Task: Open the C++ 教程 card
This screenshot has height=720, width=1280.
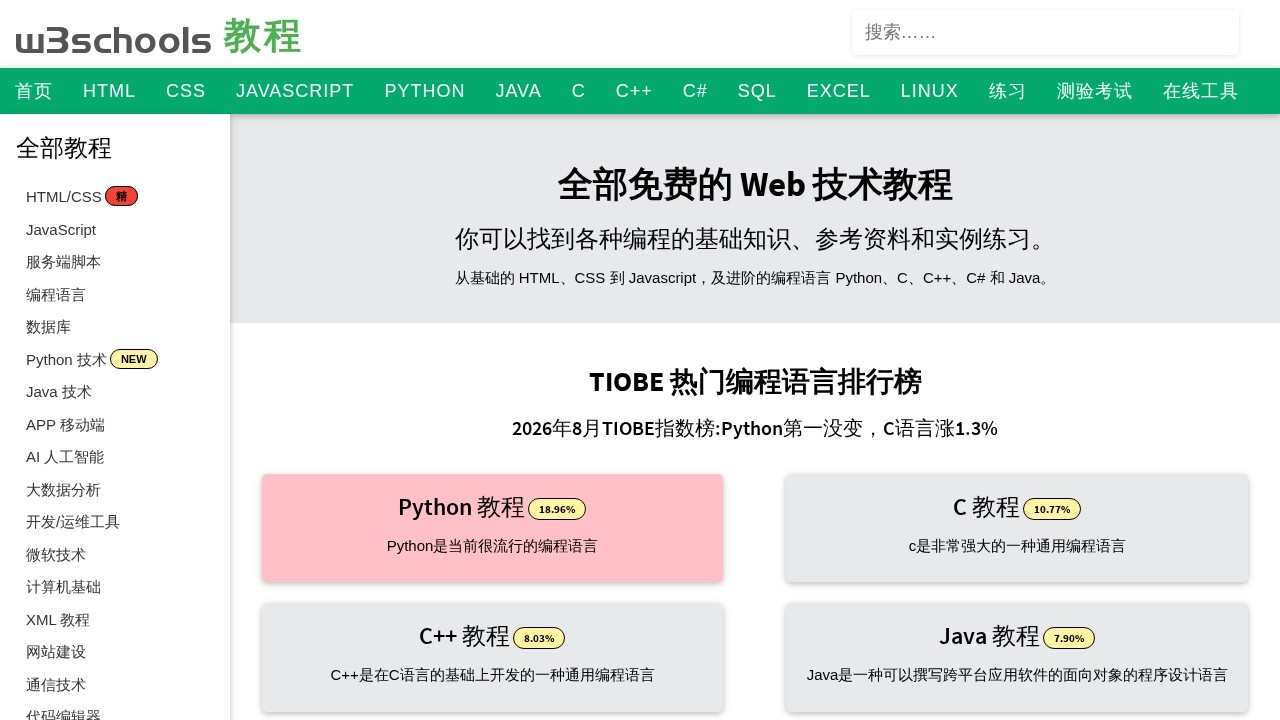Action: (x=492, y=657)
